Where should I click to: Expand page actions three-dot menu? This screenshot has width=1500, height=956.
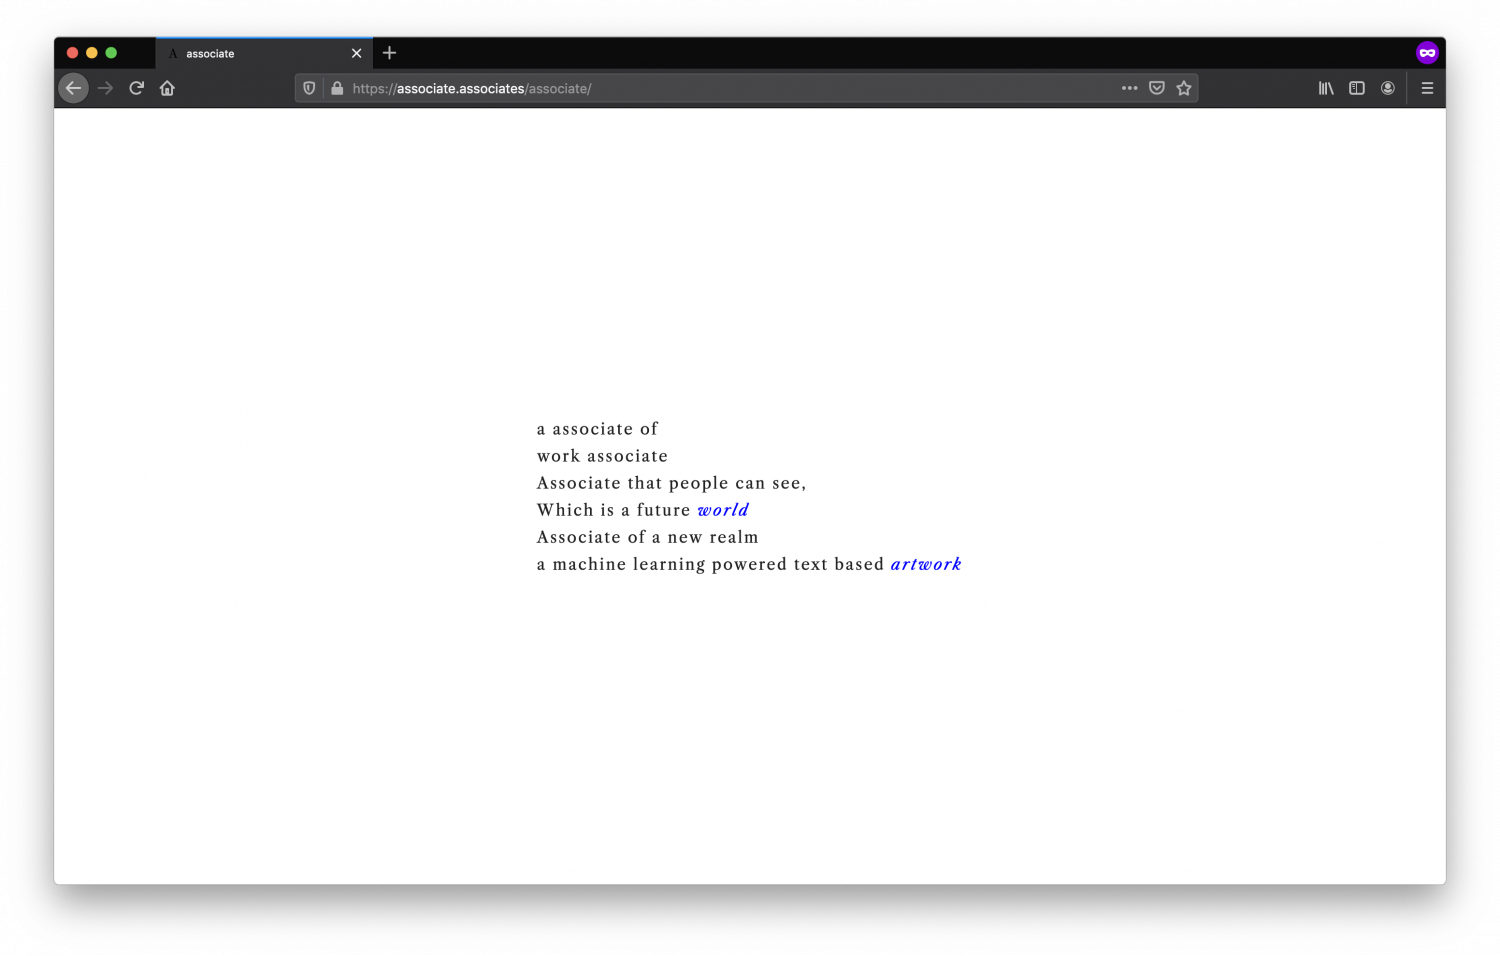click(x=1130, y=88)
